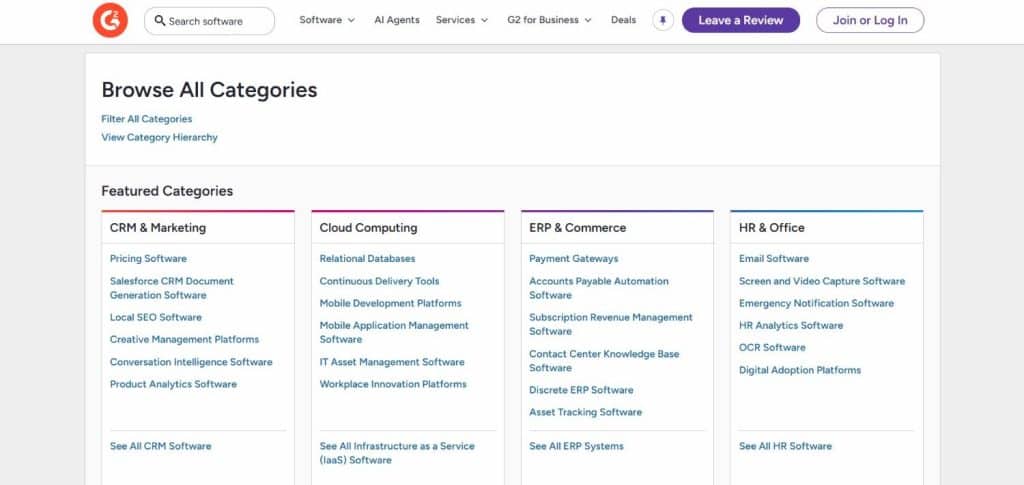The height and width of the screenshot is (485, 1024).
Task: Open View Category Hierarchy link
Action: (x=159, y=138)
